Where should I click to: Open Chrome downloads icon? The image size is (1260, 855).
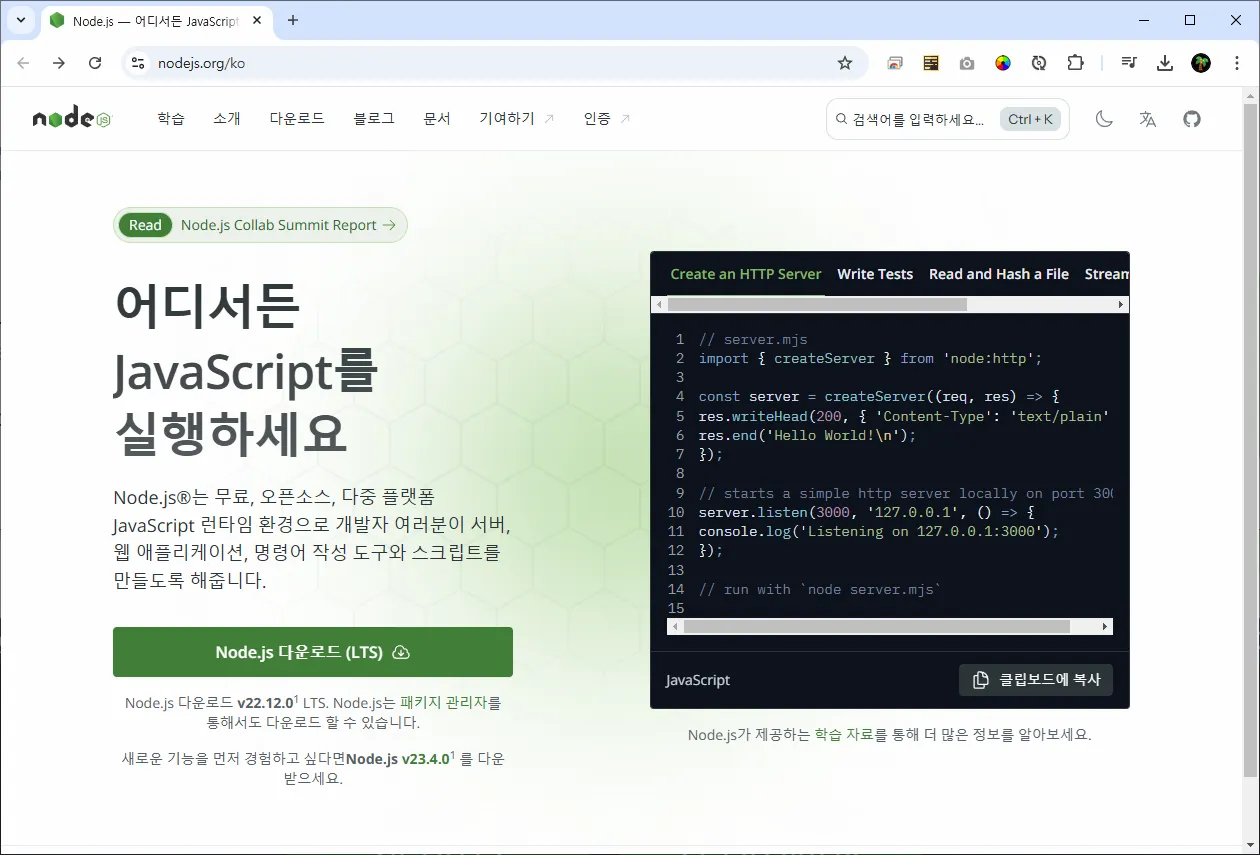tap(1165, 63)
